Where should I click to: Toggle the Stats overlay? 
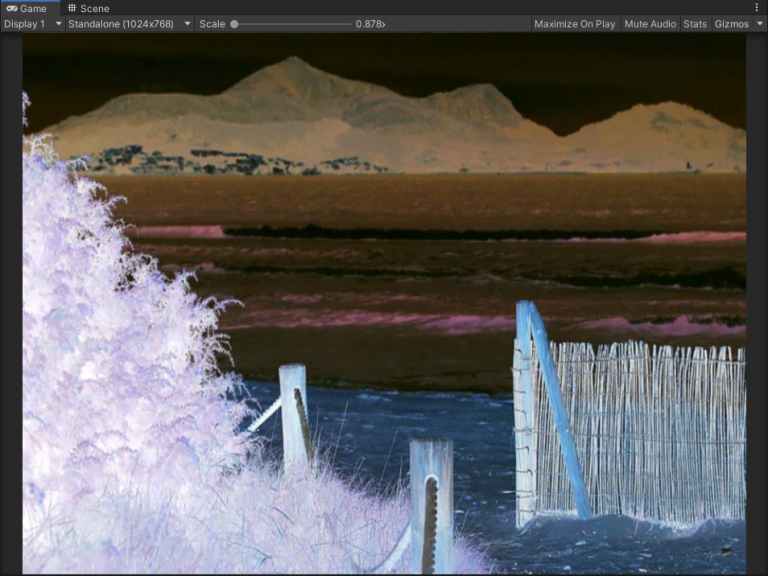pos(695,24)
